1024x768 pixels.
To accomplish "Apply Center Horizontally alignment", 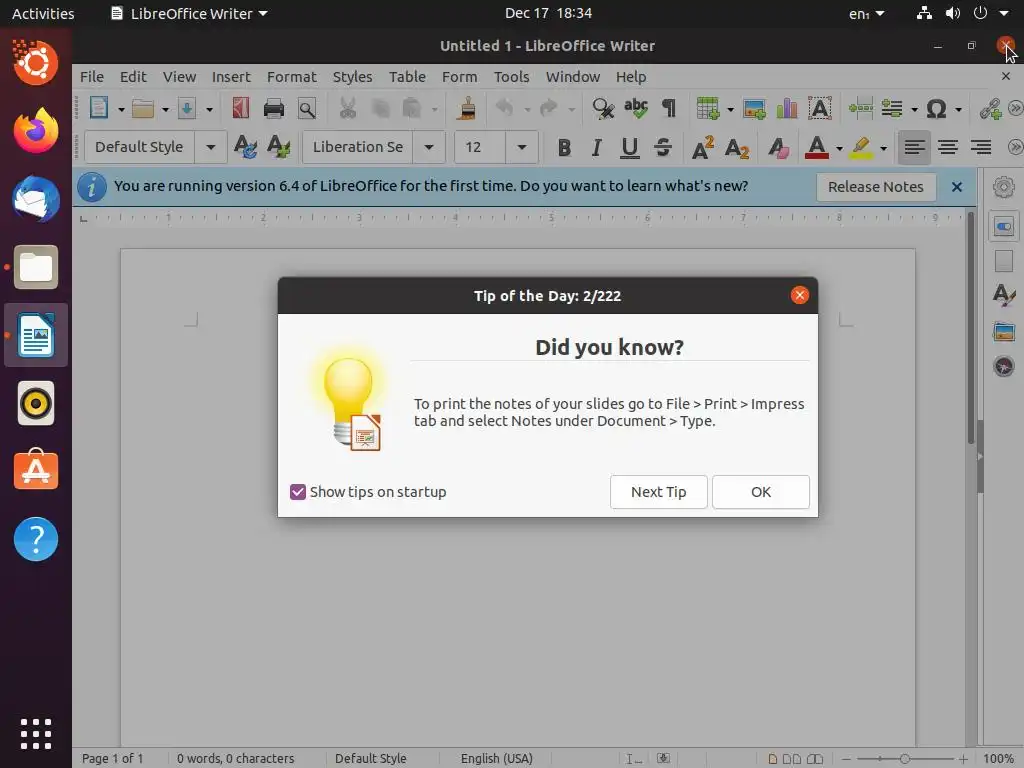I will [x=948, y=148].
